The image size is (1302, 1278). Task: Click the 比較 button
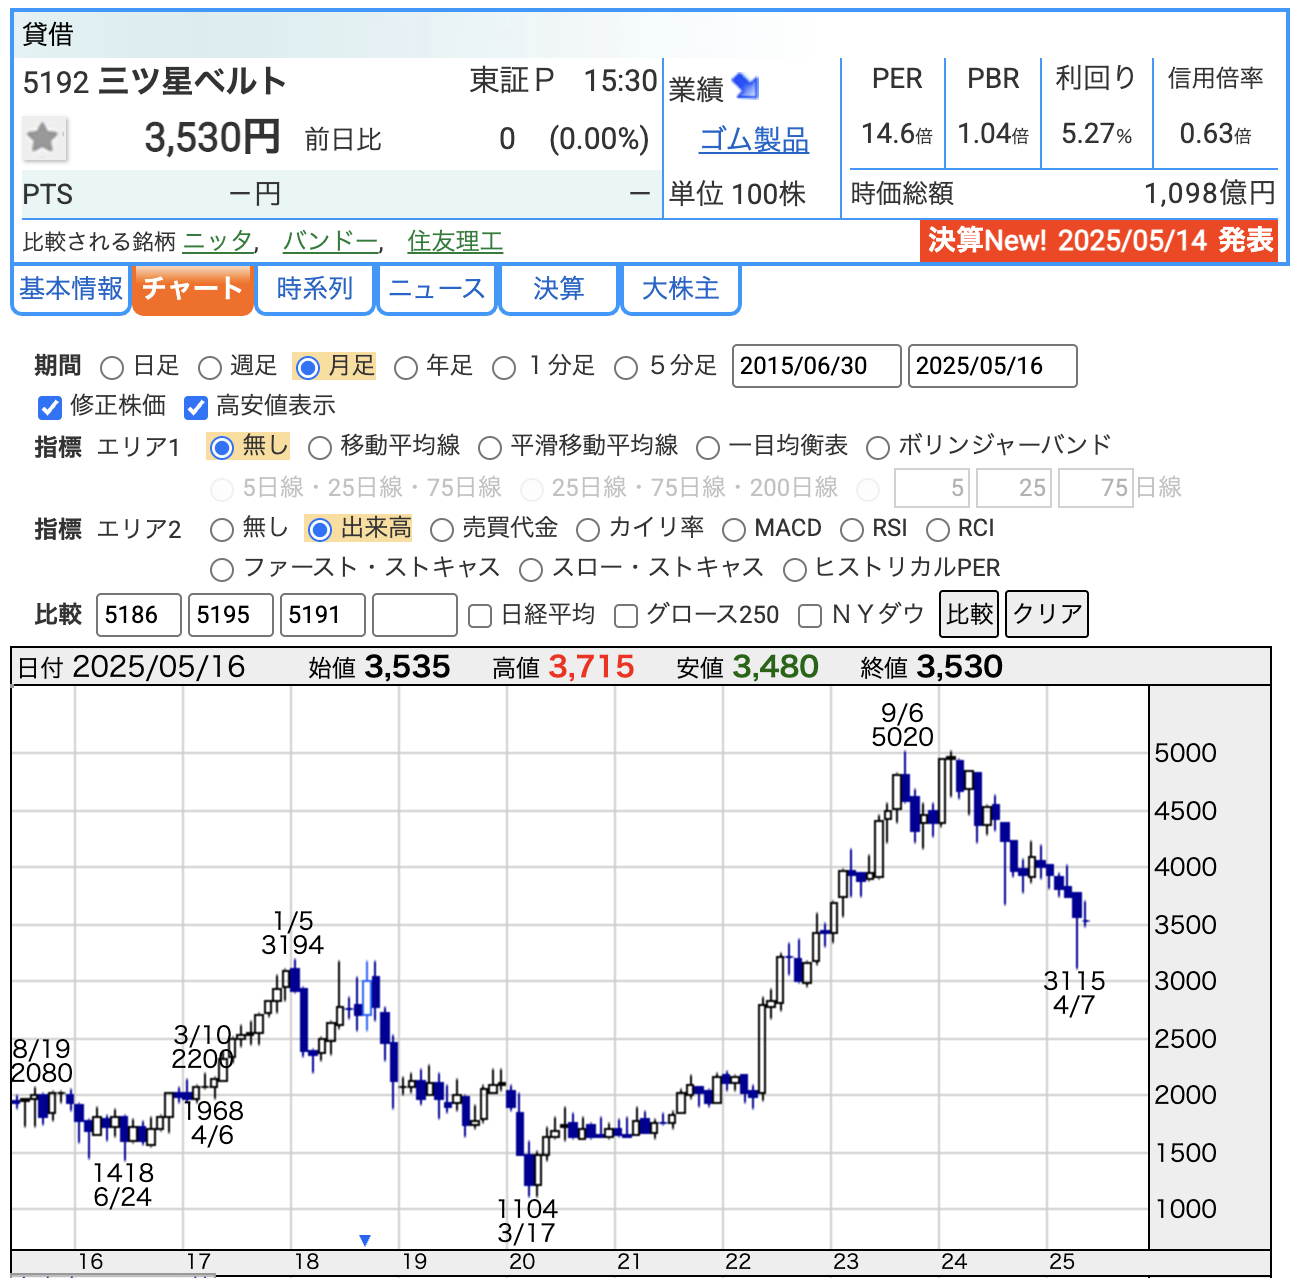tap(969, 614)
